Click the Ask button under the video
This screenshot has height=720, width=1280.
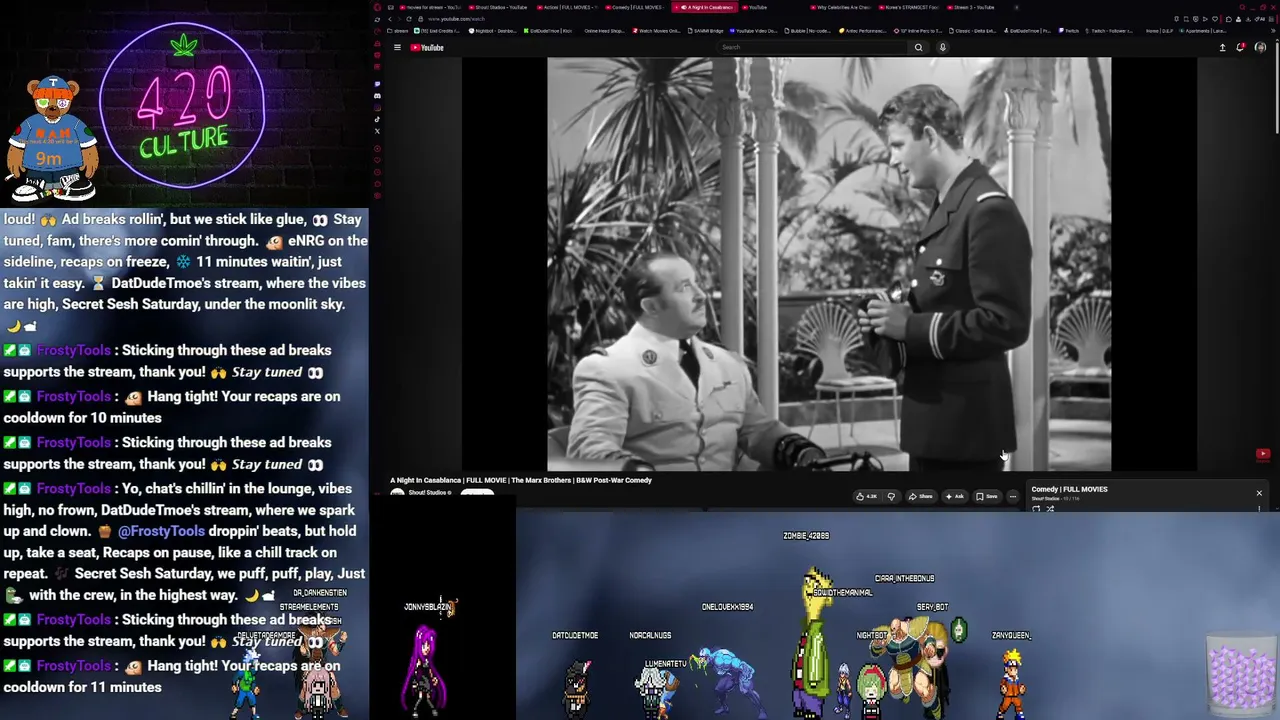click(x=955, y=496)
